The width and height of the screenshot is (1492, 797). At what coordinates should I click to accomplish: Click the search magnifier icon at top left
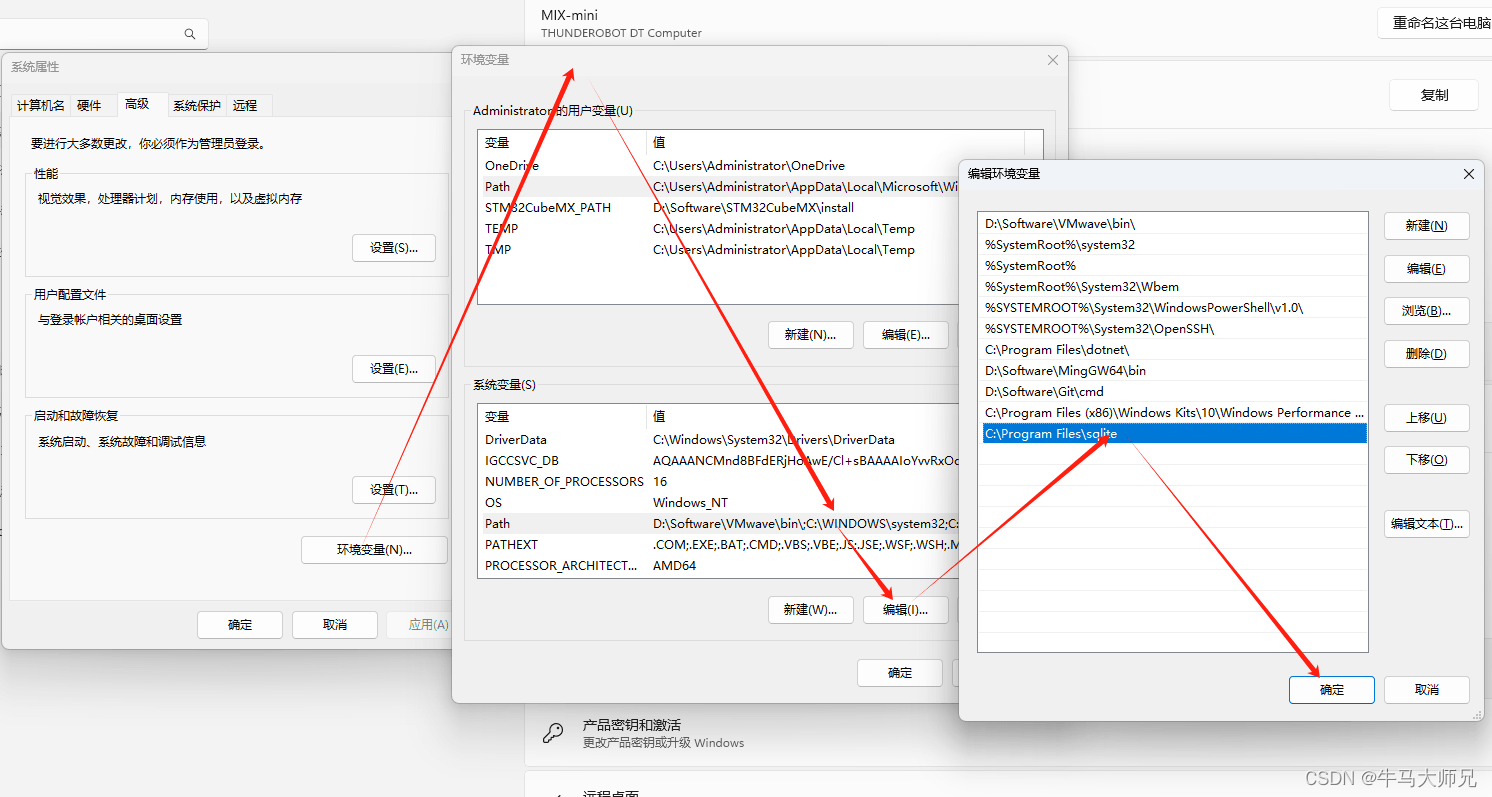(190, 34)
